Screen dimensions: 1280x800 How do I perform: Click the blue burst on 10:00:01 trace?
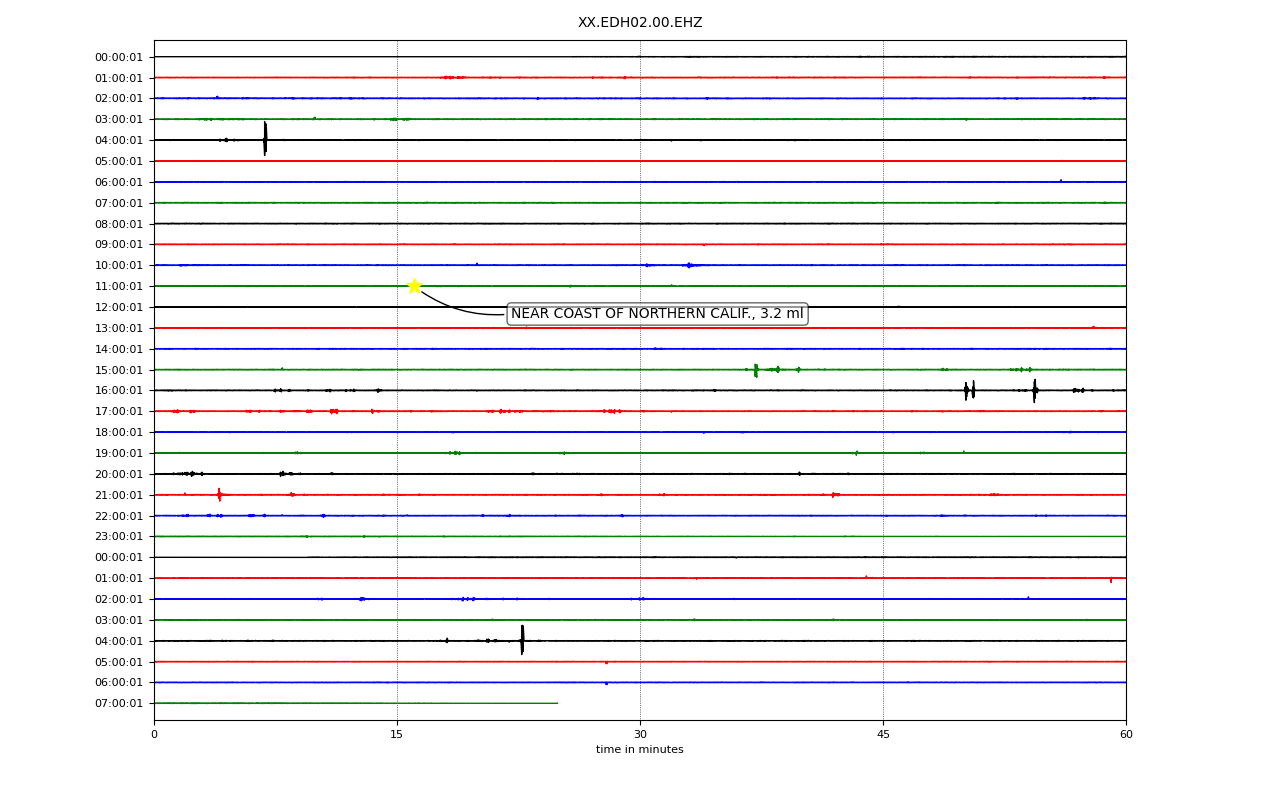pos(689,265)
